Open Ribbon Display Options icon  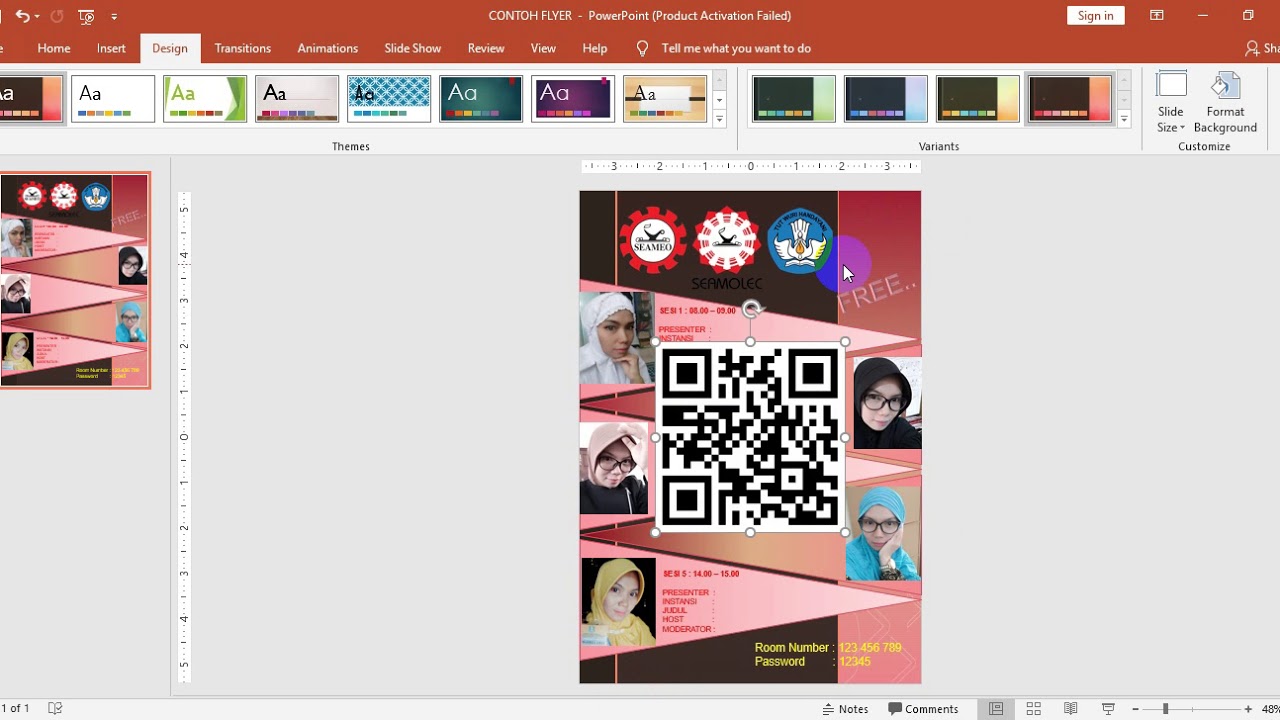click(x=1157, y=15)
